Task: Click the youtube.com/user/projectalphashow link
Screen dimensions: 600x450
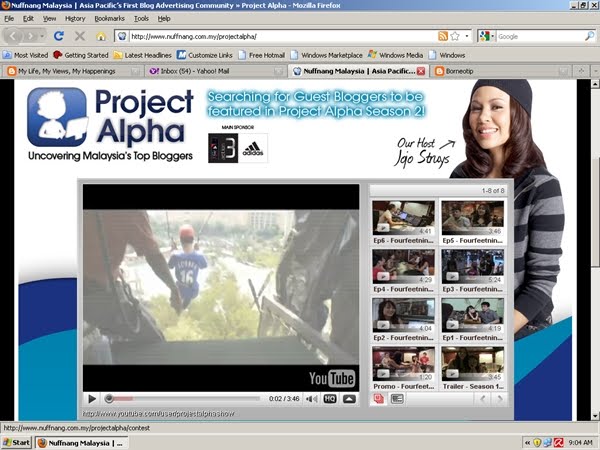Action: tap(158, 414)
